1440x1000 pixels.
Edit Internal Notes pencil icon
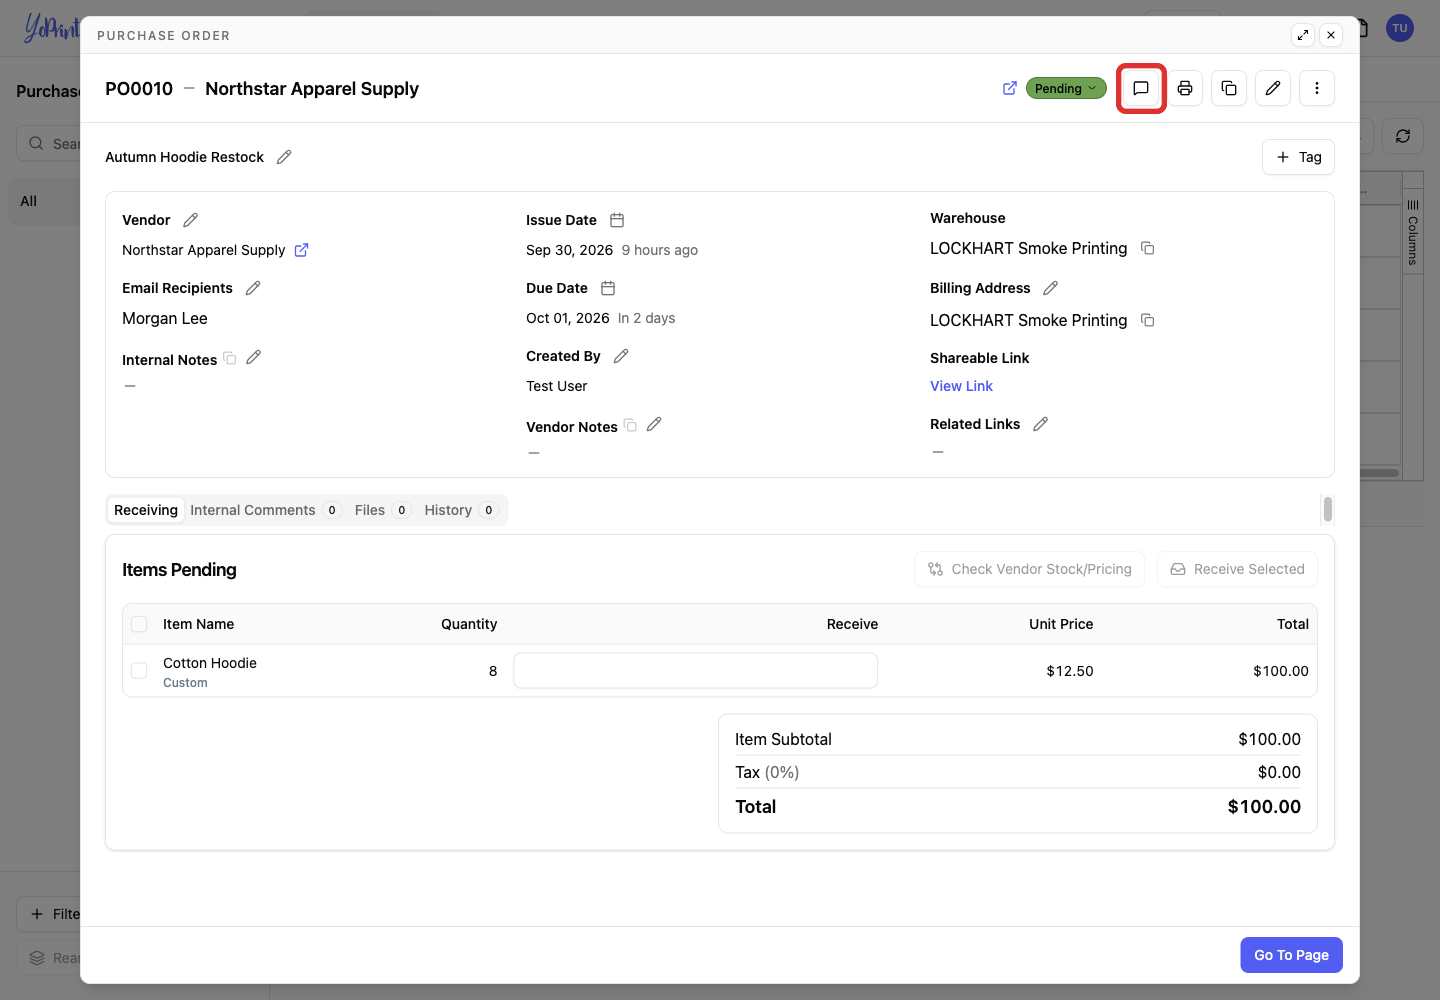[254, 357]
